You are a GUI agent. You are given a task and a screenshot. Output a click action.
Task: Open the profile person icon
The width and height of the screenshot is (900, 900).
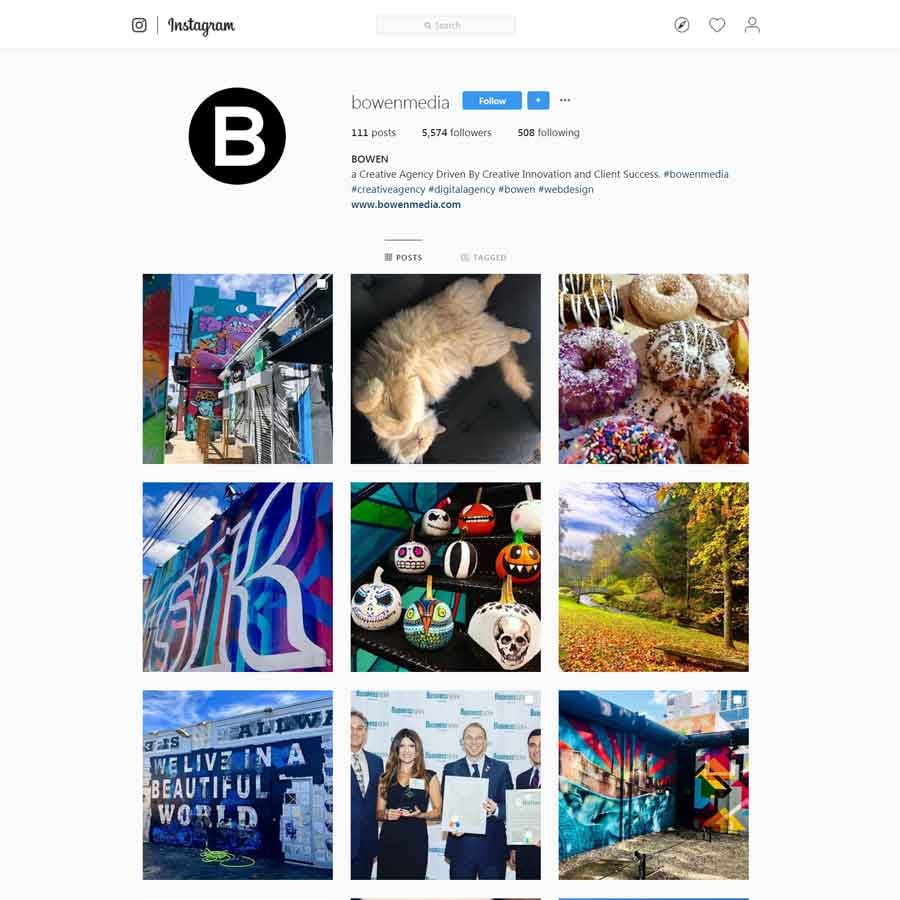pos(752,25)
